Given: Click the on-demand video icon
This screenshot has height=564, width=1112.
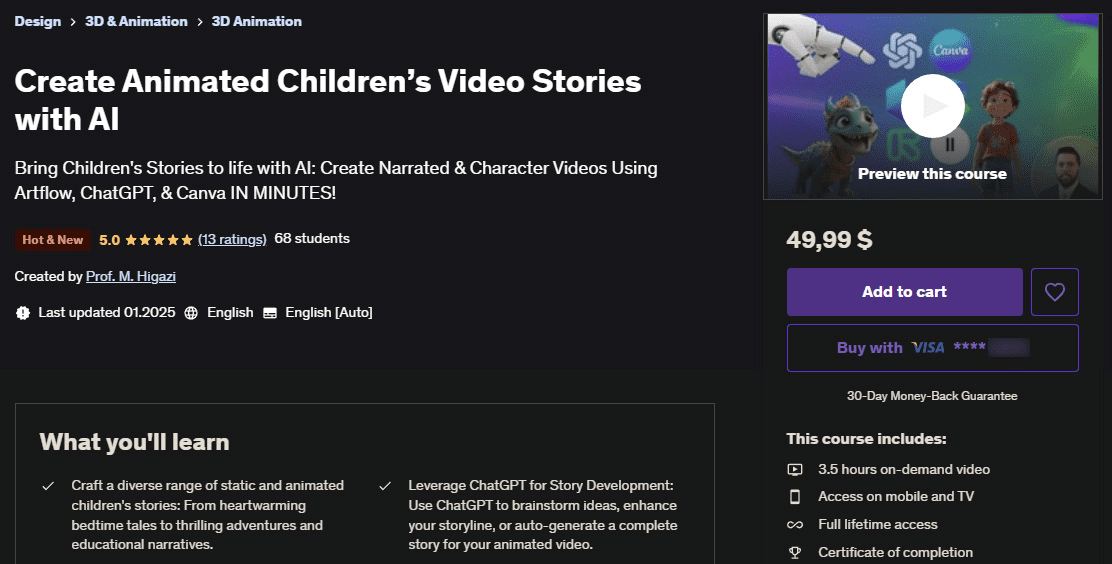Looking at the screenshot, I should pyautogui.click(x=795, y=469).
